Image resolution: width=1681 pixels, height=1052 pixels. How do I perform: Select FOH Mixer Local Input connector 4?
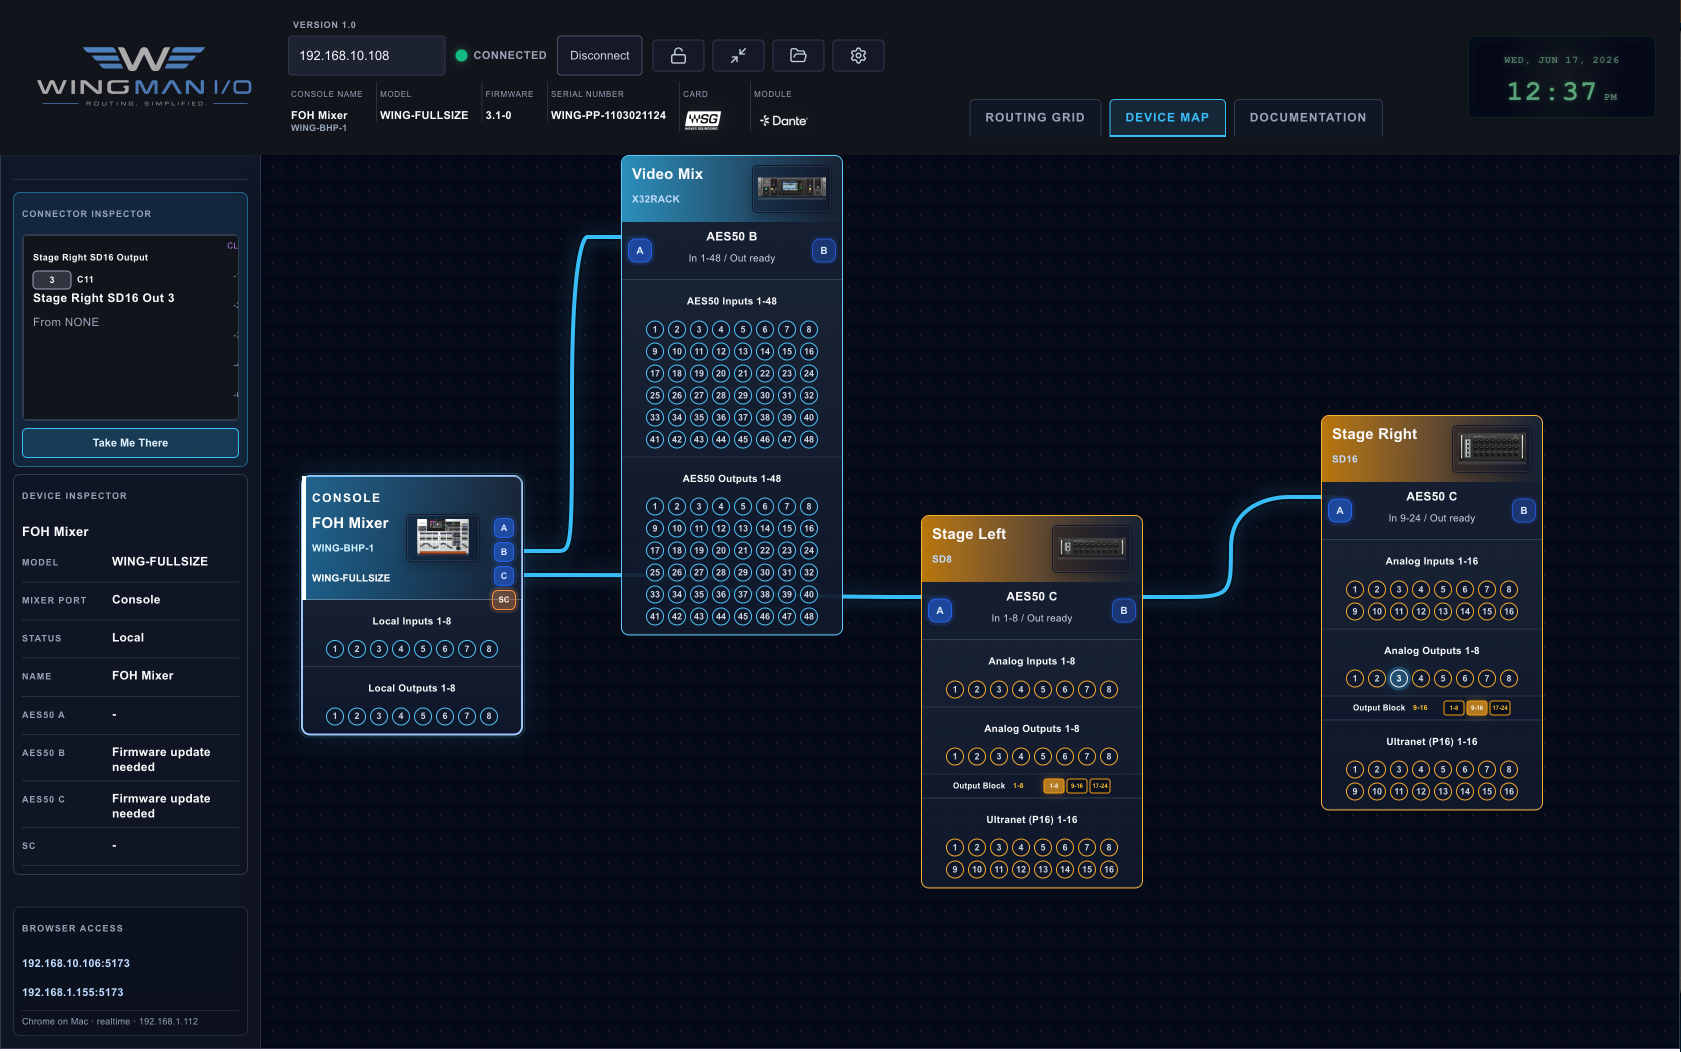(401, 649)
